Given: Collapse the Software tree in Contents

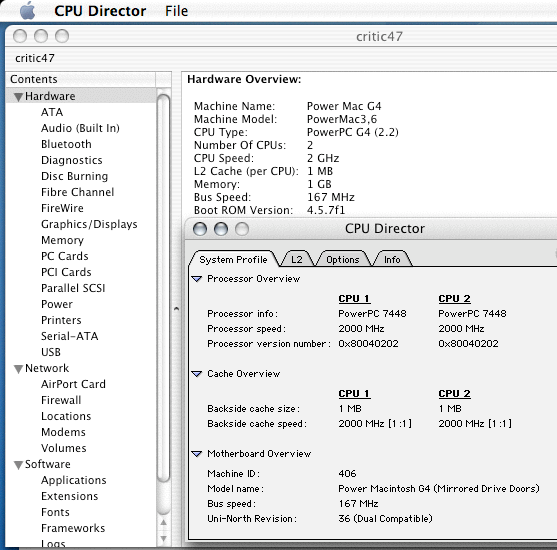Looking at the screenshot, I should pos(18,465).
